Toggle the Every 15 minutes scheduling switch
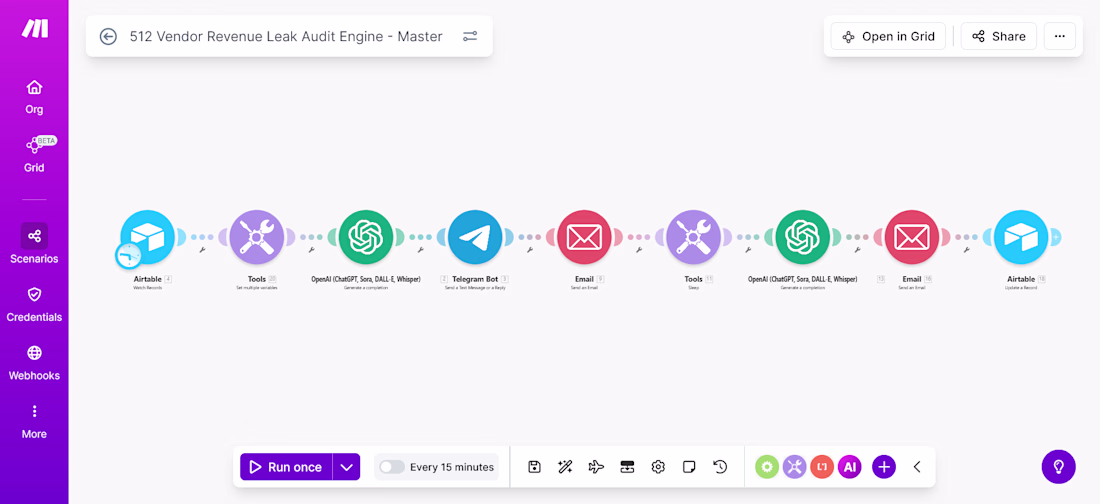The width and height of the screenshot is (1100, 504). tap(392, 467)
